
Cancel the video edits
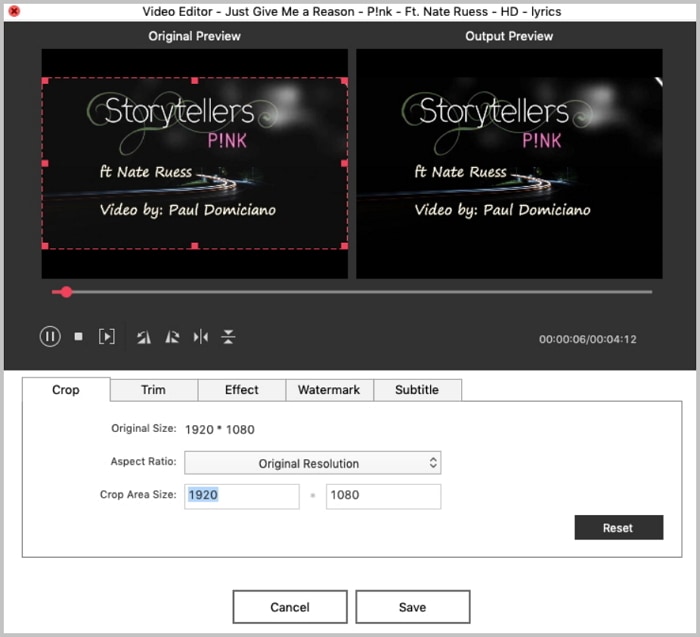290,607
